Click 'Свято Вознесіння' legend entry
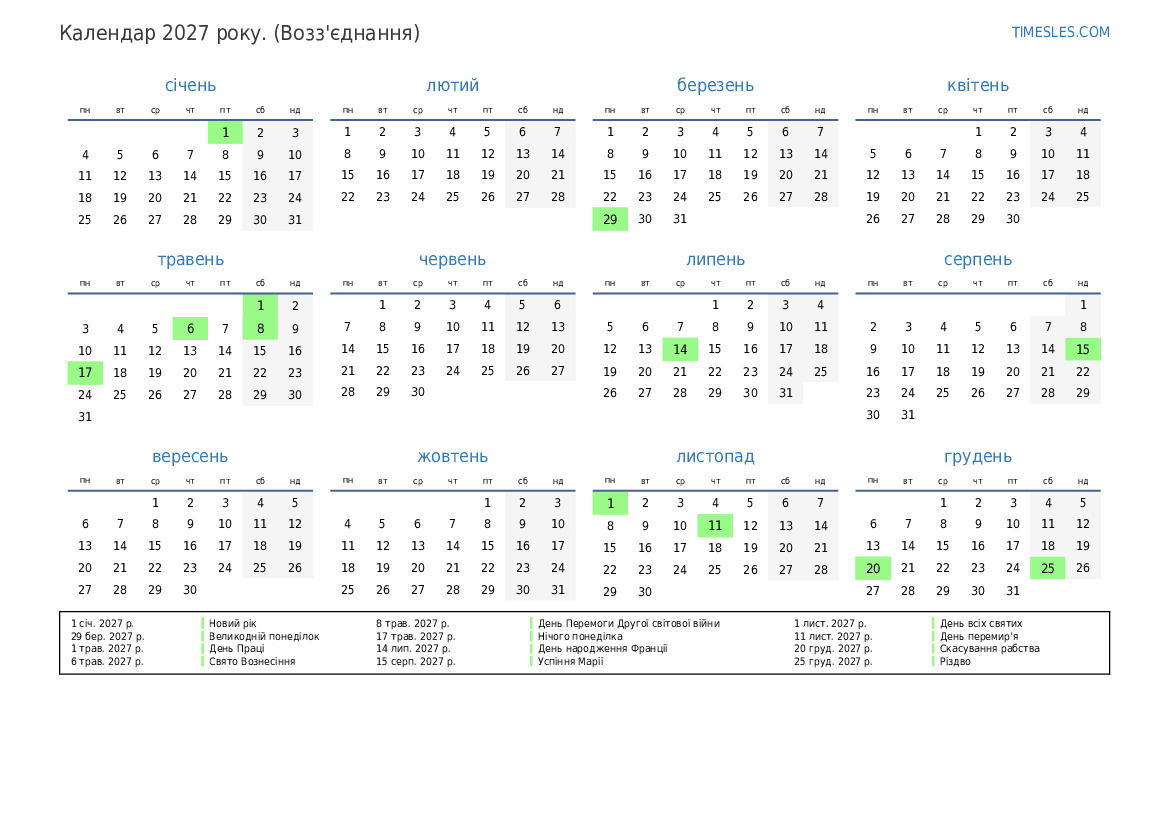Viewport: 1169px width, 827px height. [252, 661]
